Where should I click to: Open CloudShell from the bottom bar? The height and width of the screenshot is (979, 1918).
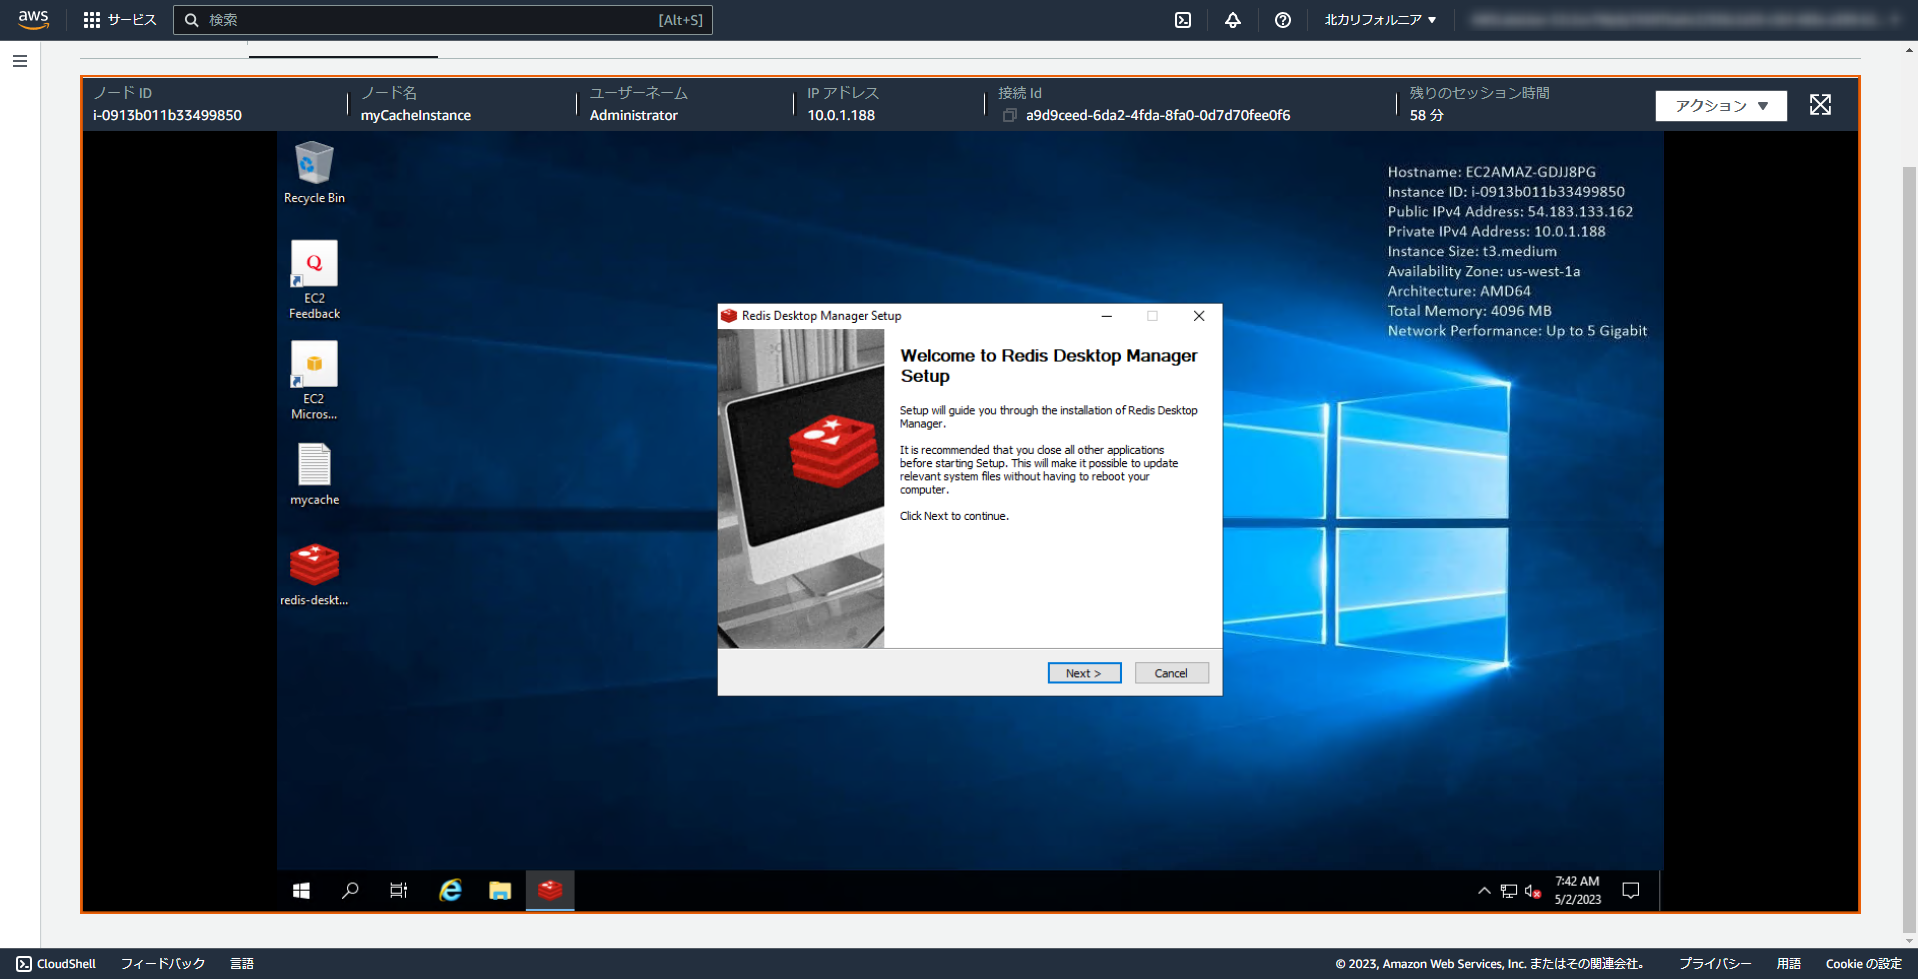[55, 963]
